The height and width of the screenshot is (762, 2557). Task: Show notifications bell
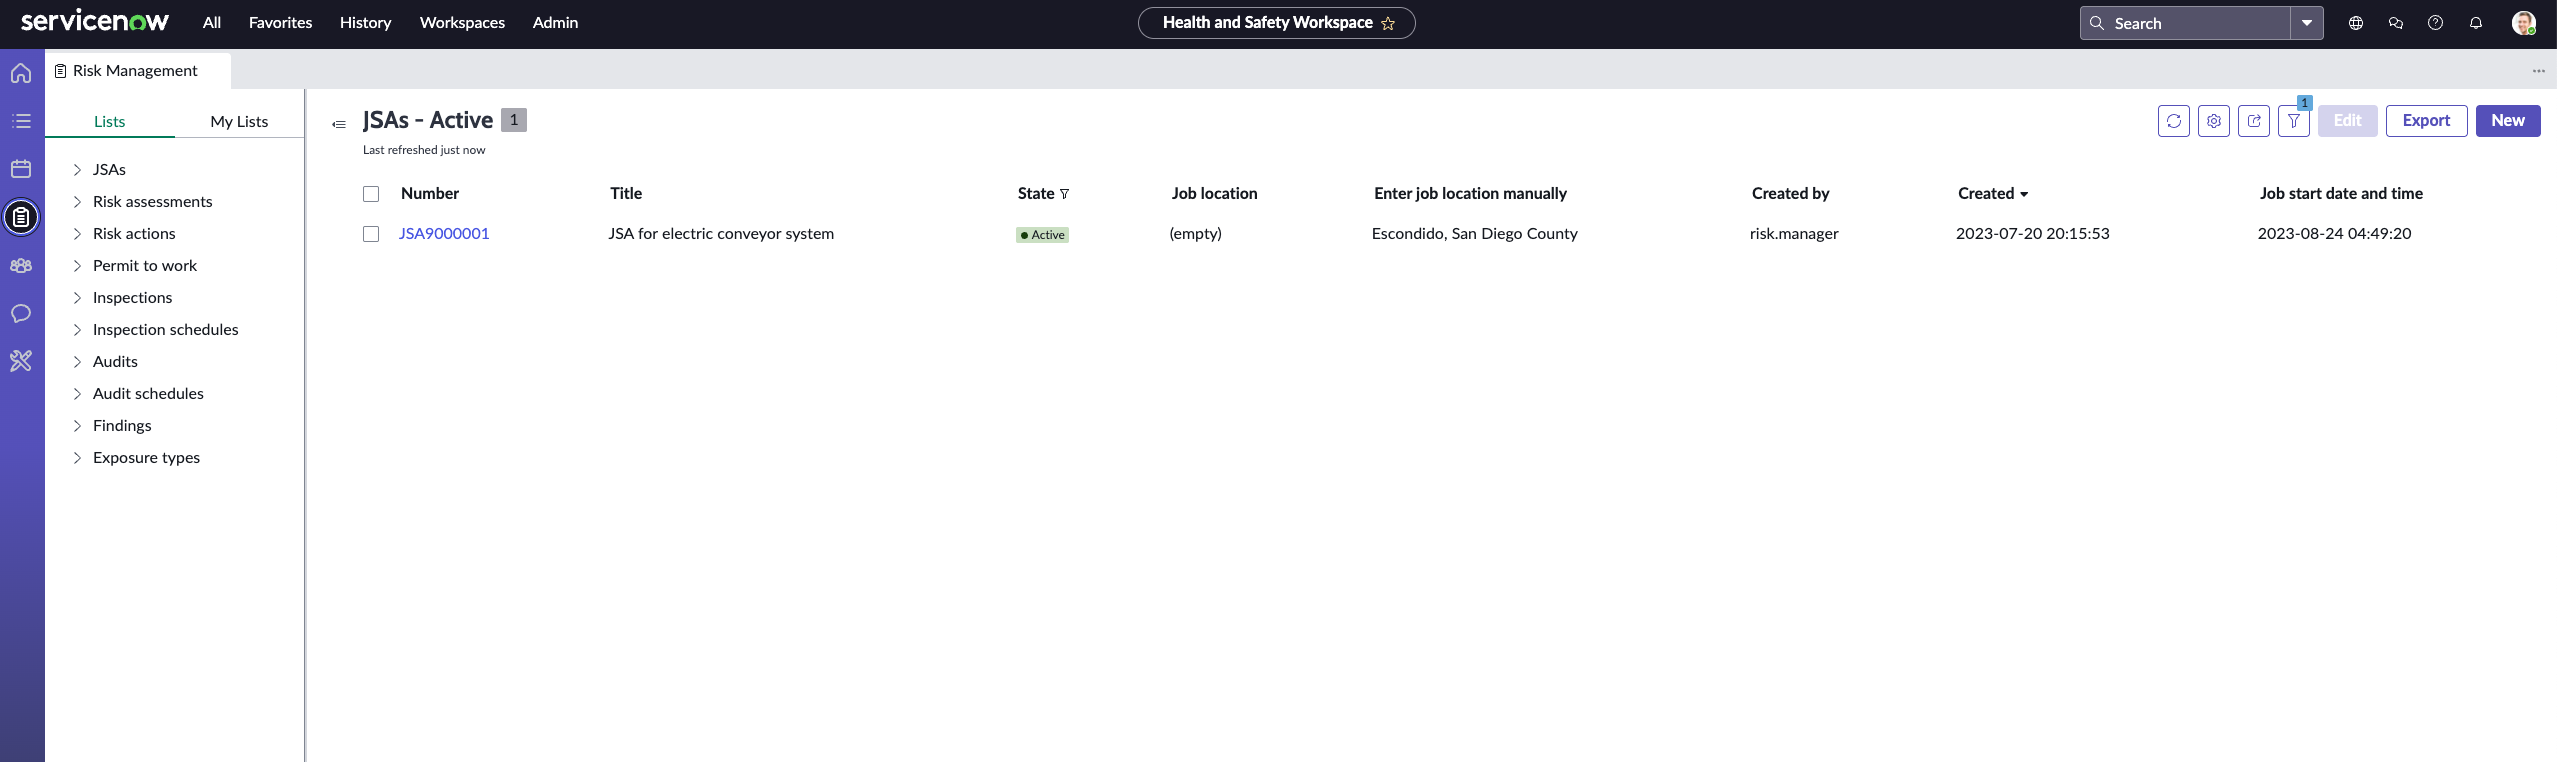(2476, 23)
